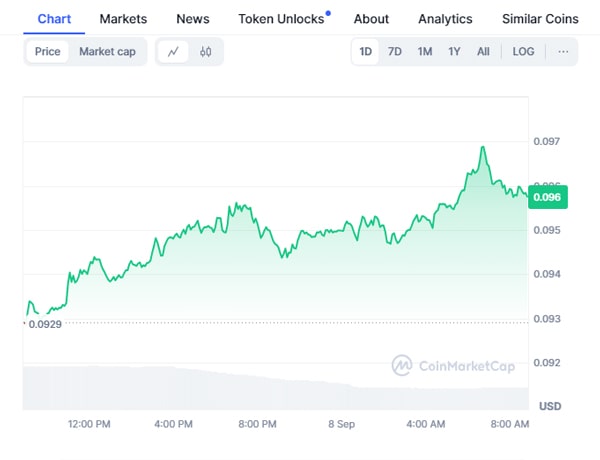
Task: Select the 1Y time range
Action: click(455, 52)
